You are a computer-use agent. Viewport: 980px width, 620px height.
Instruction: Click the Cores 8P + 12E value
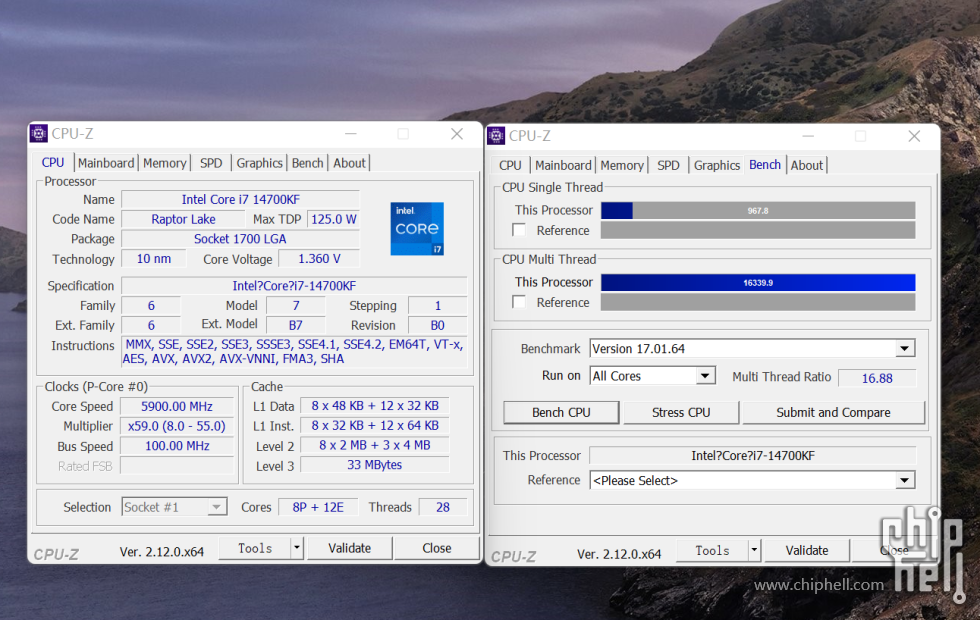coord(318,507)
